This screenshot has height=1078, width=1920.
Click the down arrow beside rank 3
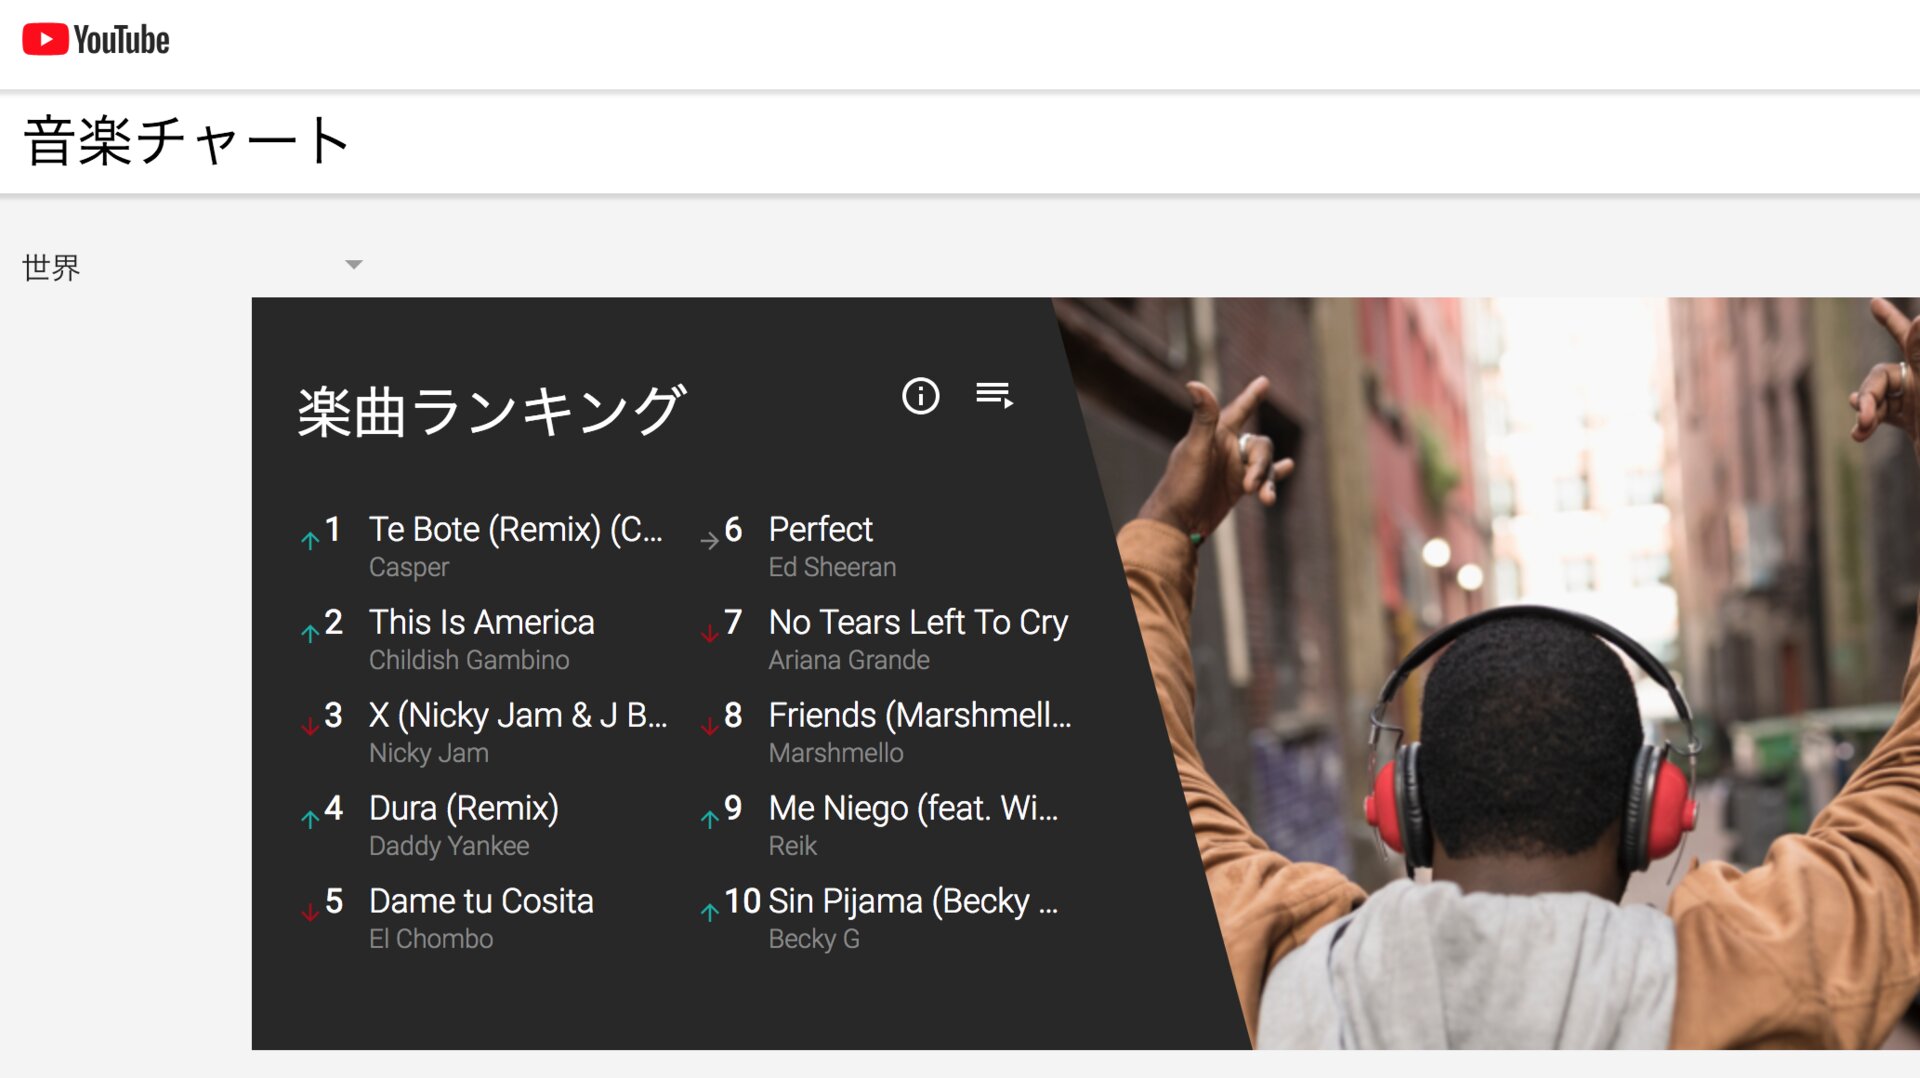pos(310,727)
